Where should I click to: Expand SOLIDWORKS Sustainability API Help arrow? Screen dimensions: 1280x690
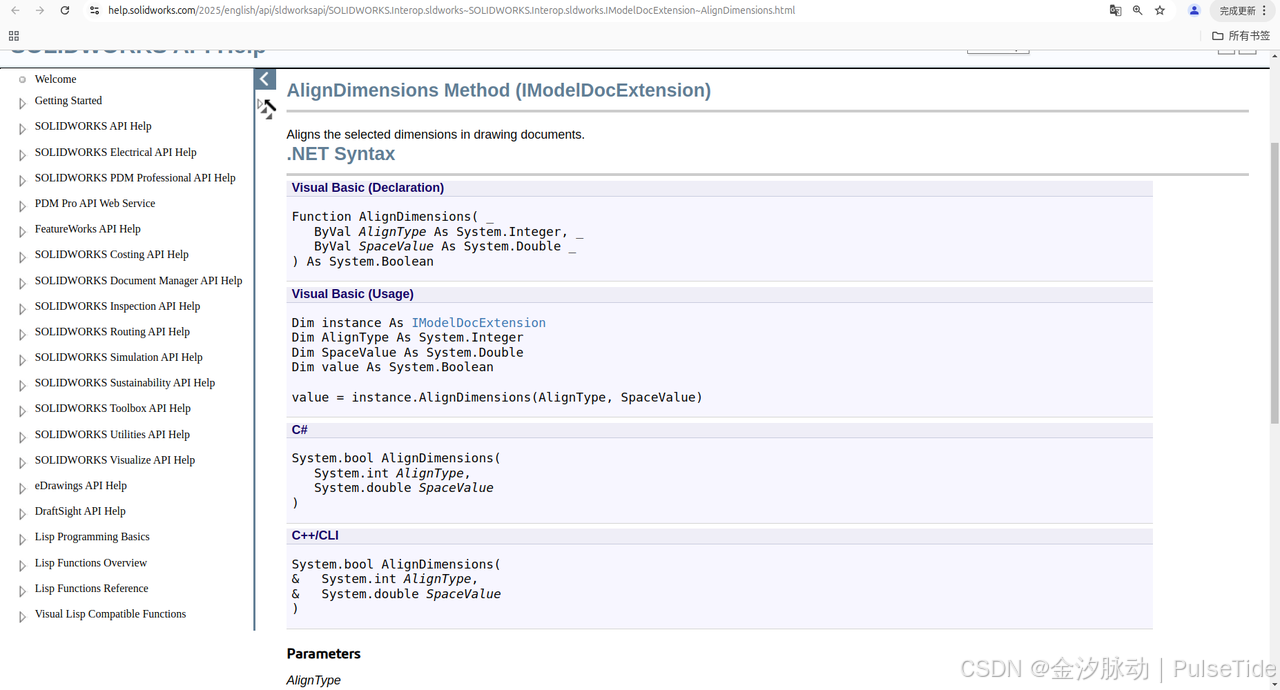(x=22, y=385)
